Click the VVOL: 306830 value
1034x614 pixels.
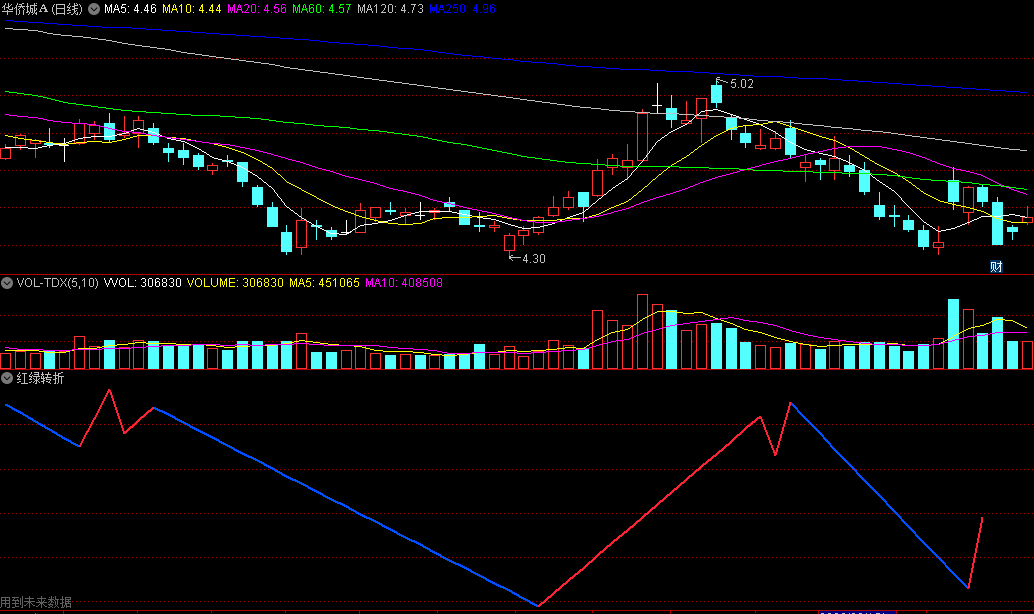click(x=142, y=283)
